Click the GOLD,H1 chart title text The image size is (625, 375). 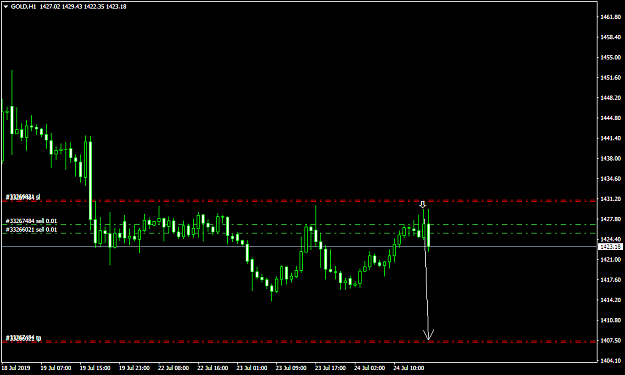pos(24,7)
